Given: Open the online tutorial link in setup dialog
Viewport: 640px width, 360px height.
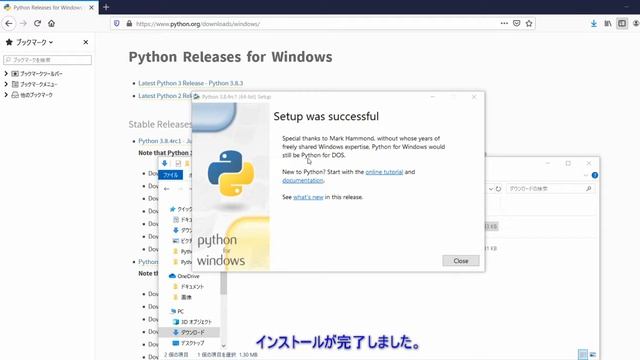Looking at the screenshot, I should click(x=384, y=172).
